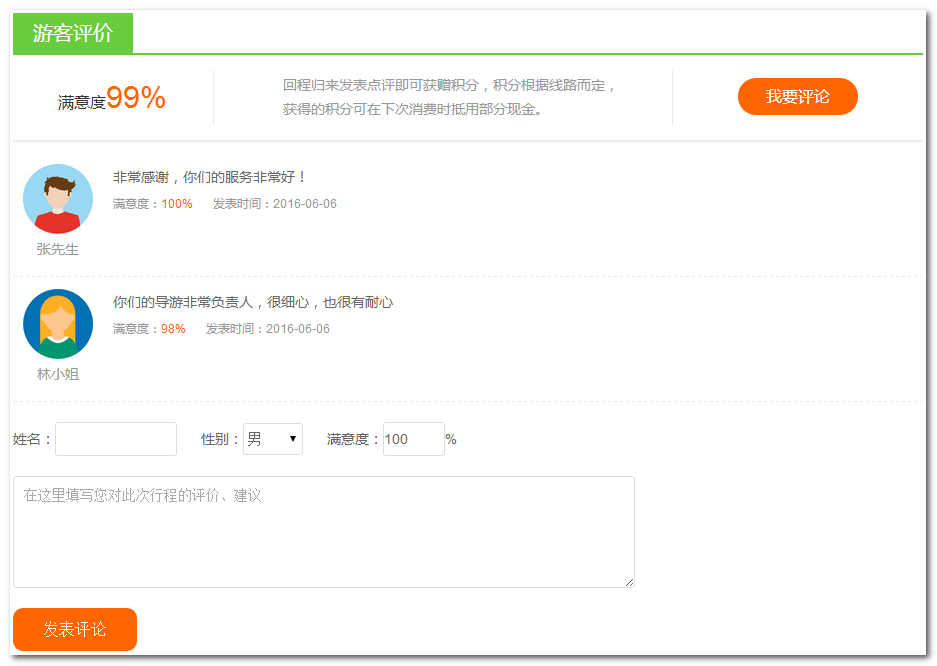Click the 回程归来发表点评 points notice text
Screen dimensions: 937x666
click(x=449, y=85)
